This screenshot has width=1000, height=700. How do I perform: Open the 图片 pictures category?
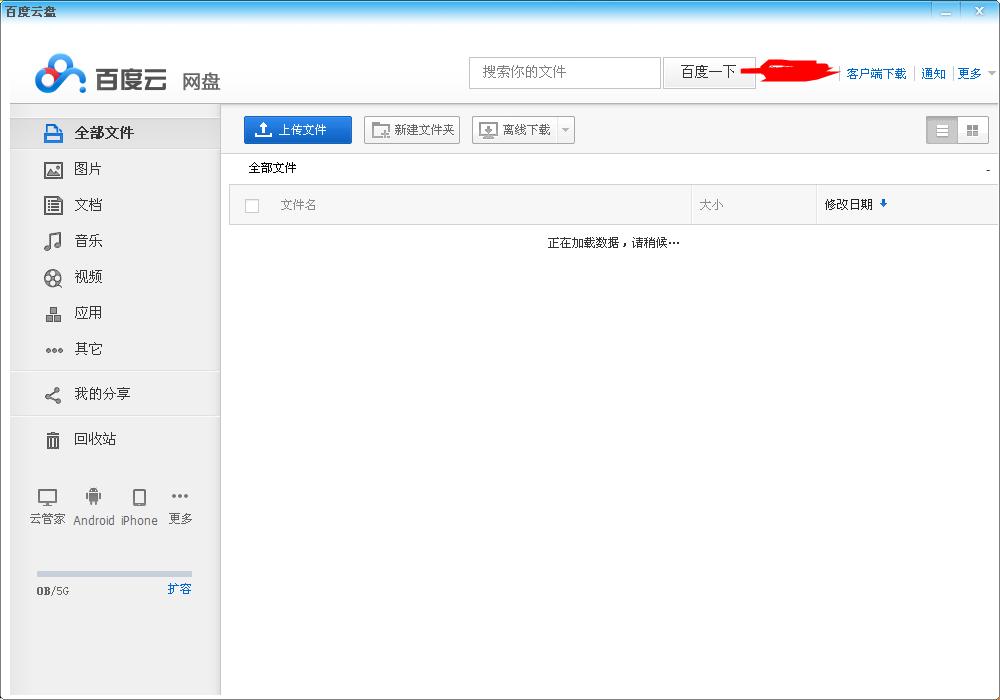[115, 169]
